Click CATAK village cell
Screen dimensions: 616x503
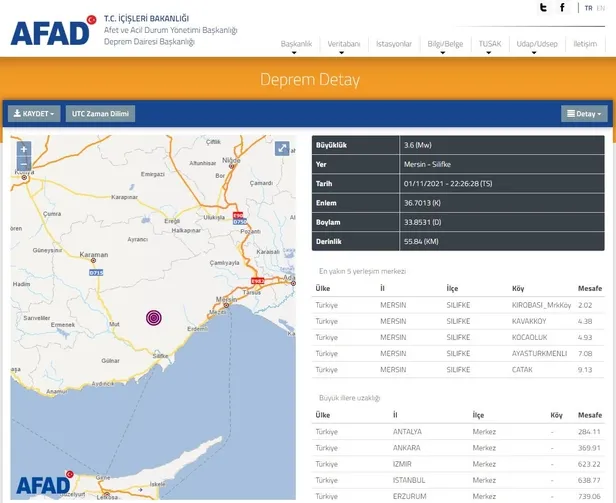point(522,369)
